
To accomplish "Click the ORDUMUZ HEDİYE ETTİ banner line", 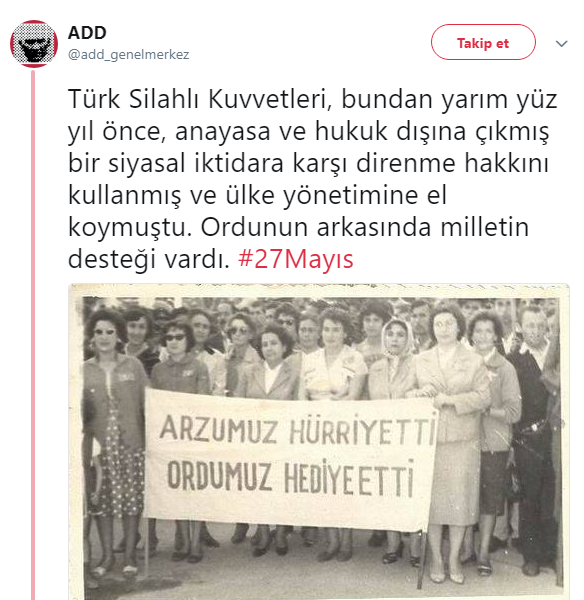I will click(x=291, y=476).
